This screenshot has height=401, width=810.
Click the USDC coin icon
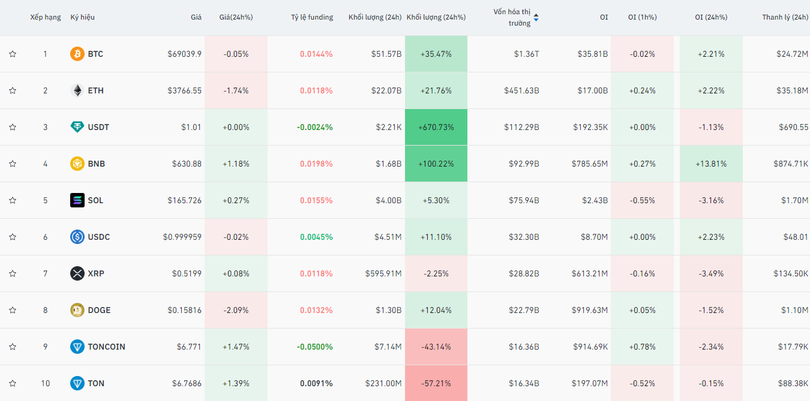tap(77, 237)
